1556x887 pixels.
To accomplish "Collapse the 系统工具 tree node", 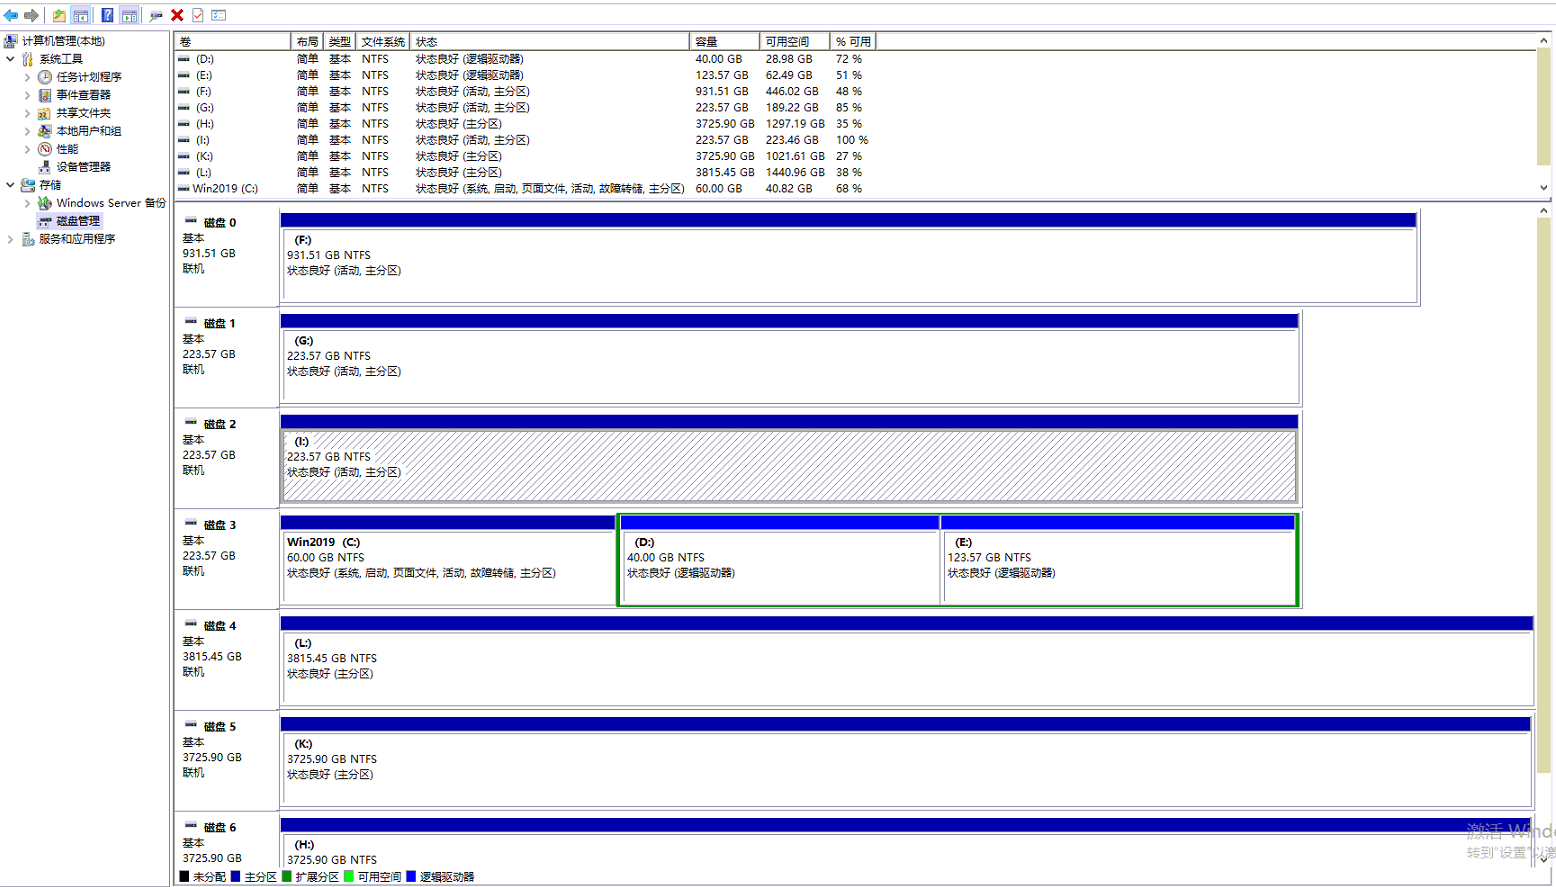I will (10, 59).
